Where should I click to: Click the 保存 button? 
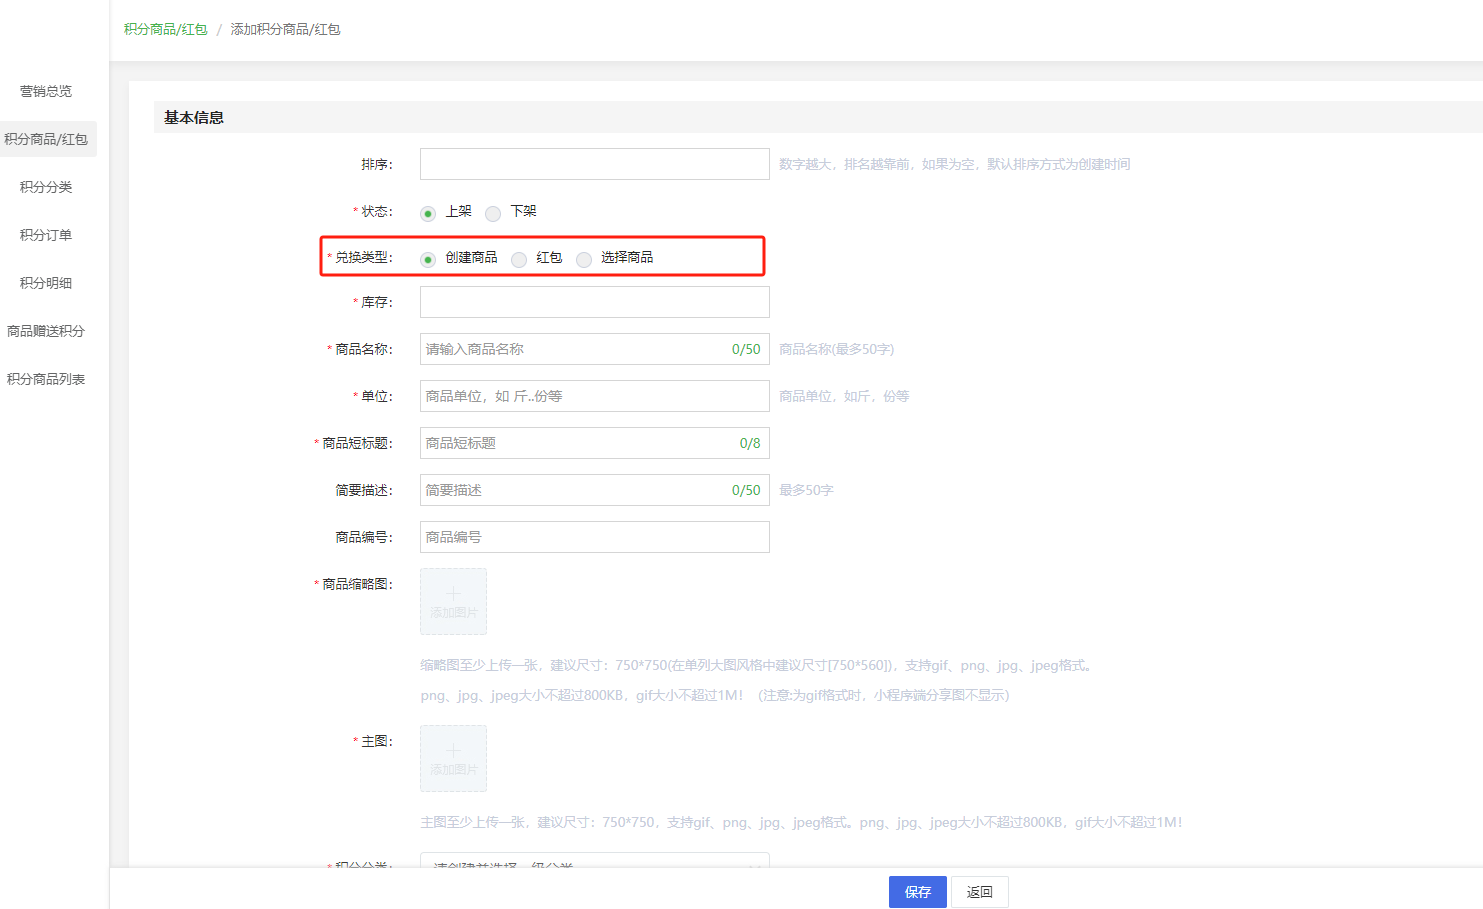tap(917, 892)
